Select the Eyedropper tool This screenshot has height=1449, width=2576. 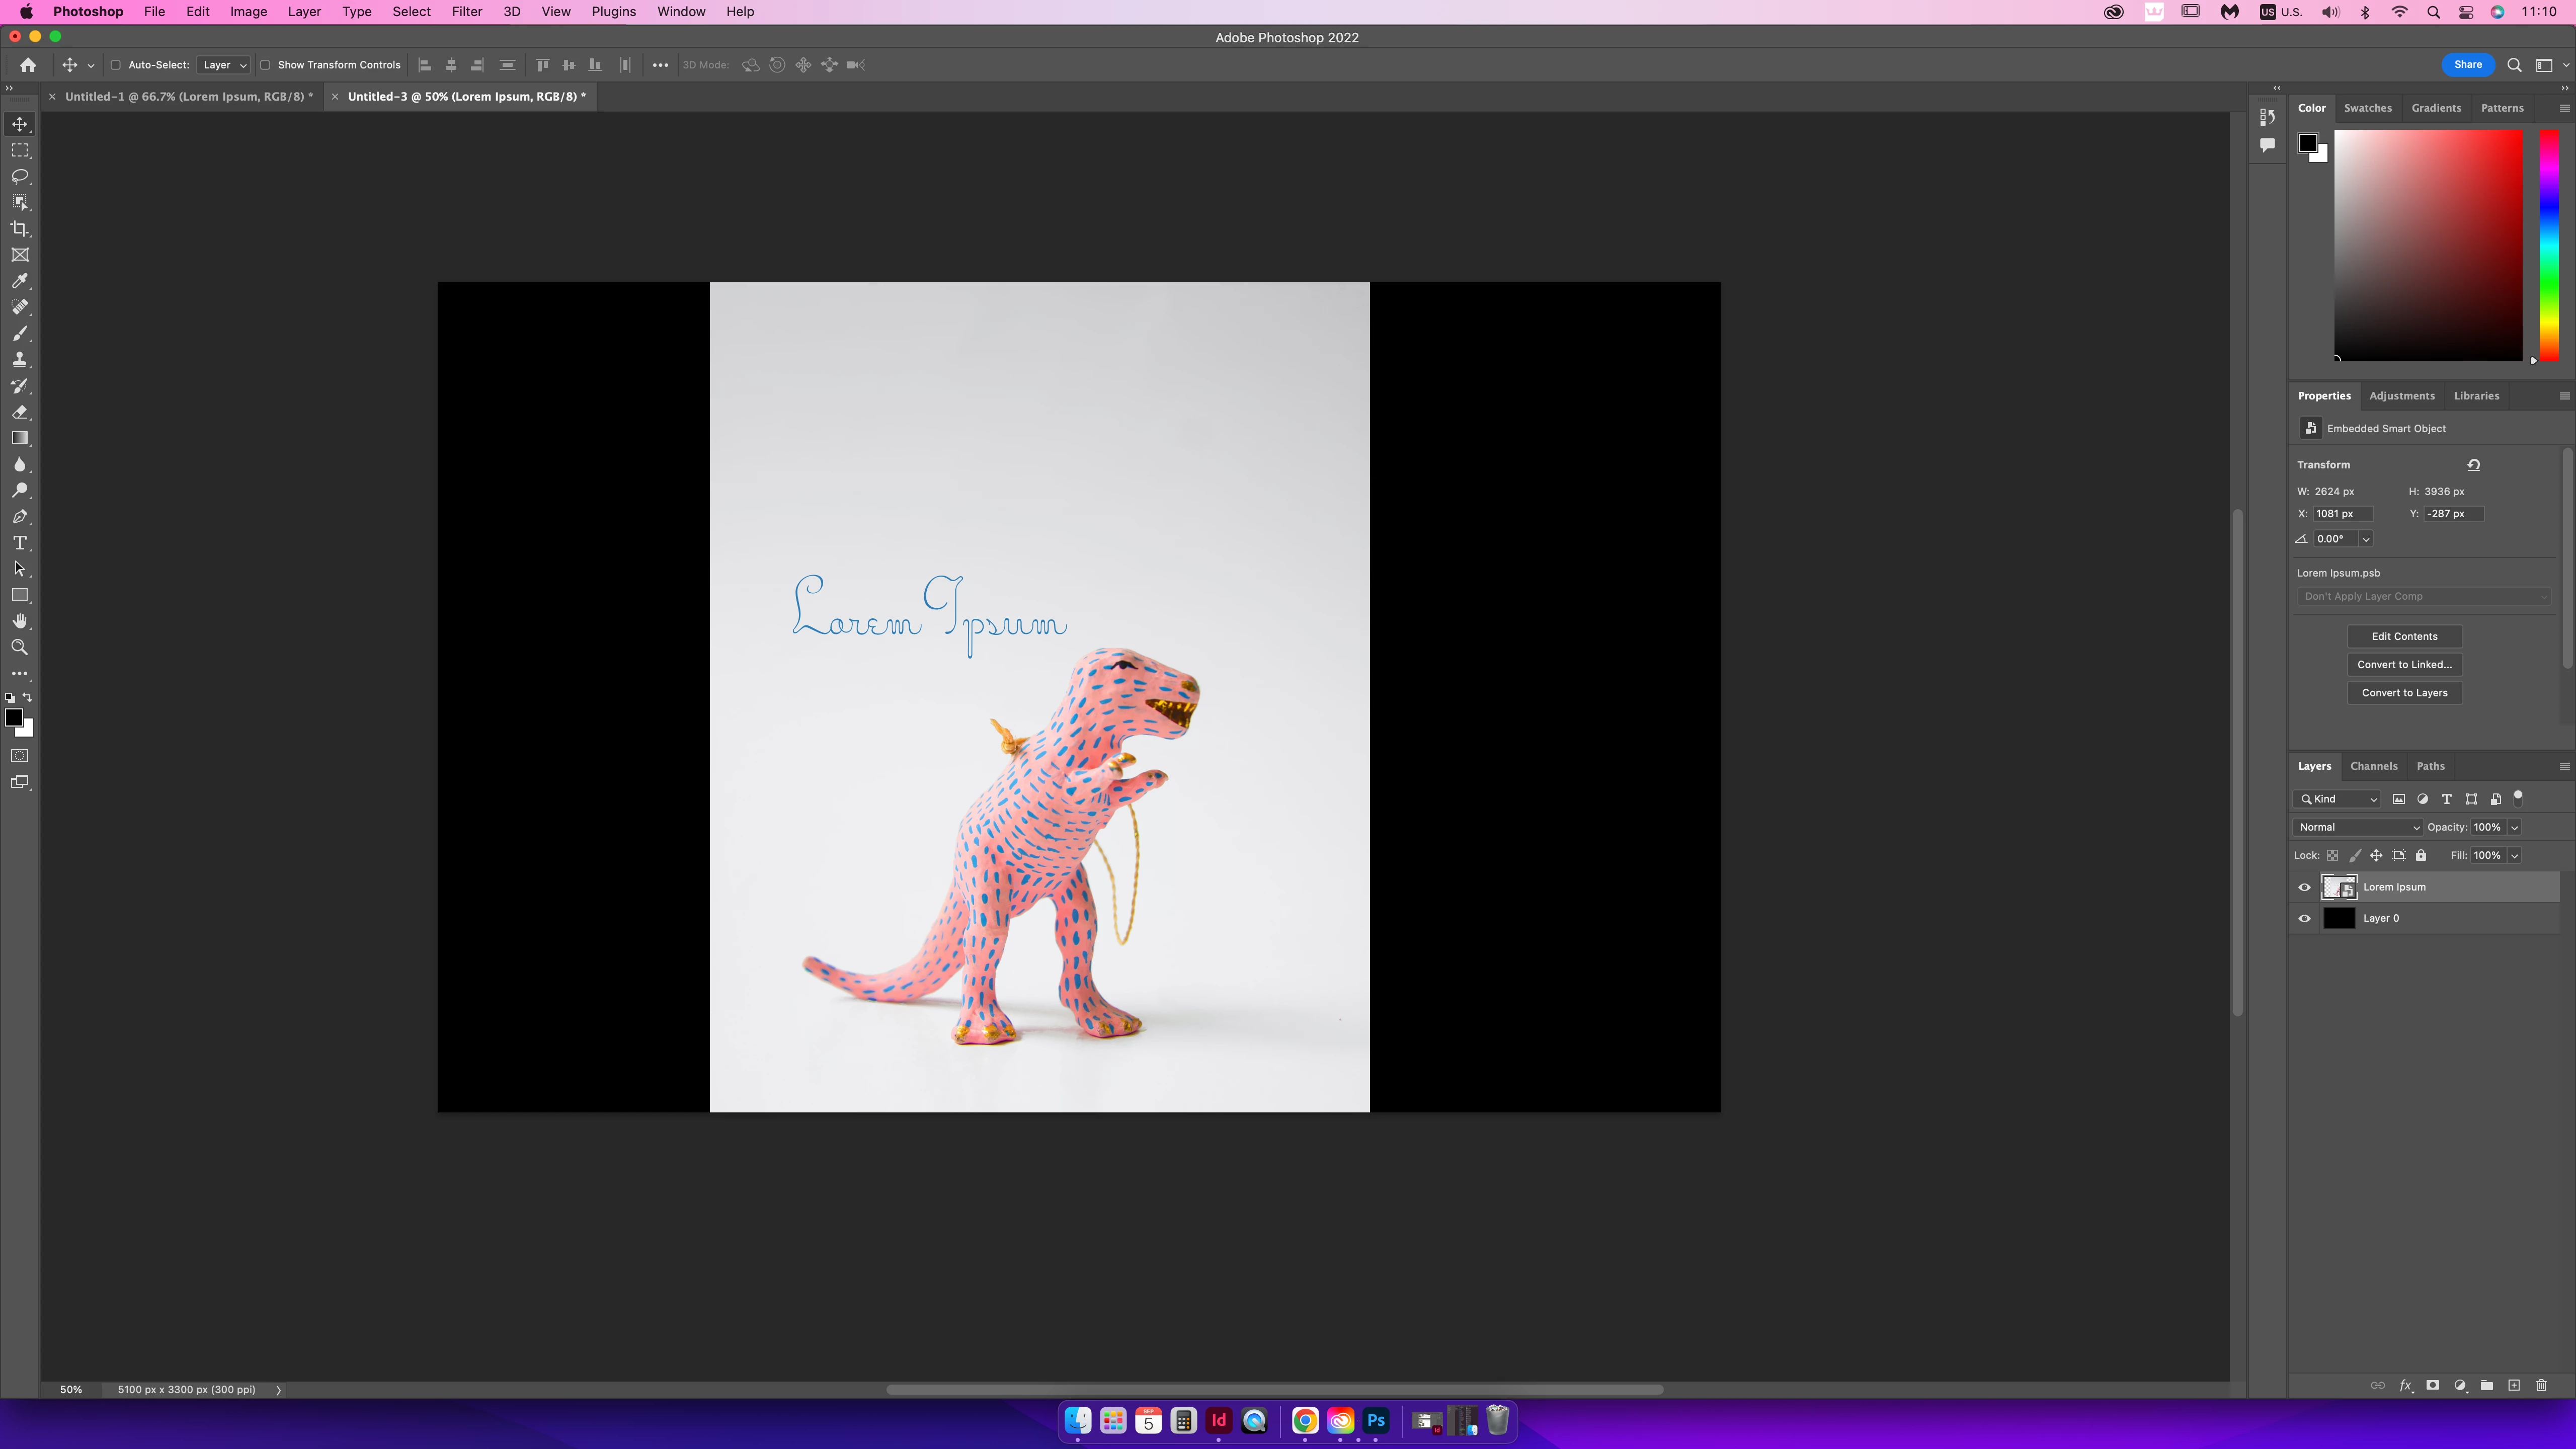coord(20,281)
